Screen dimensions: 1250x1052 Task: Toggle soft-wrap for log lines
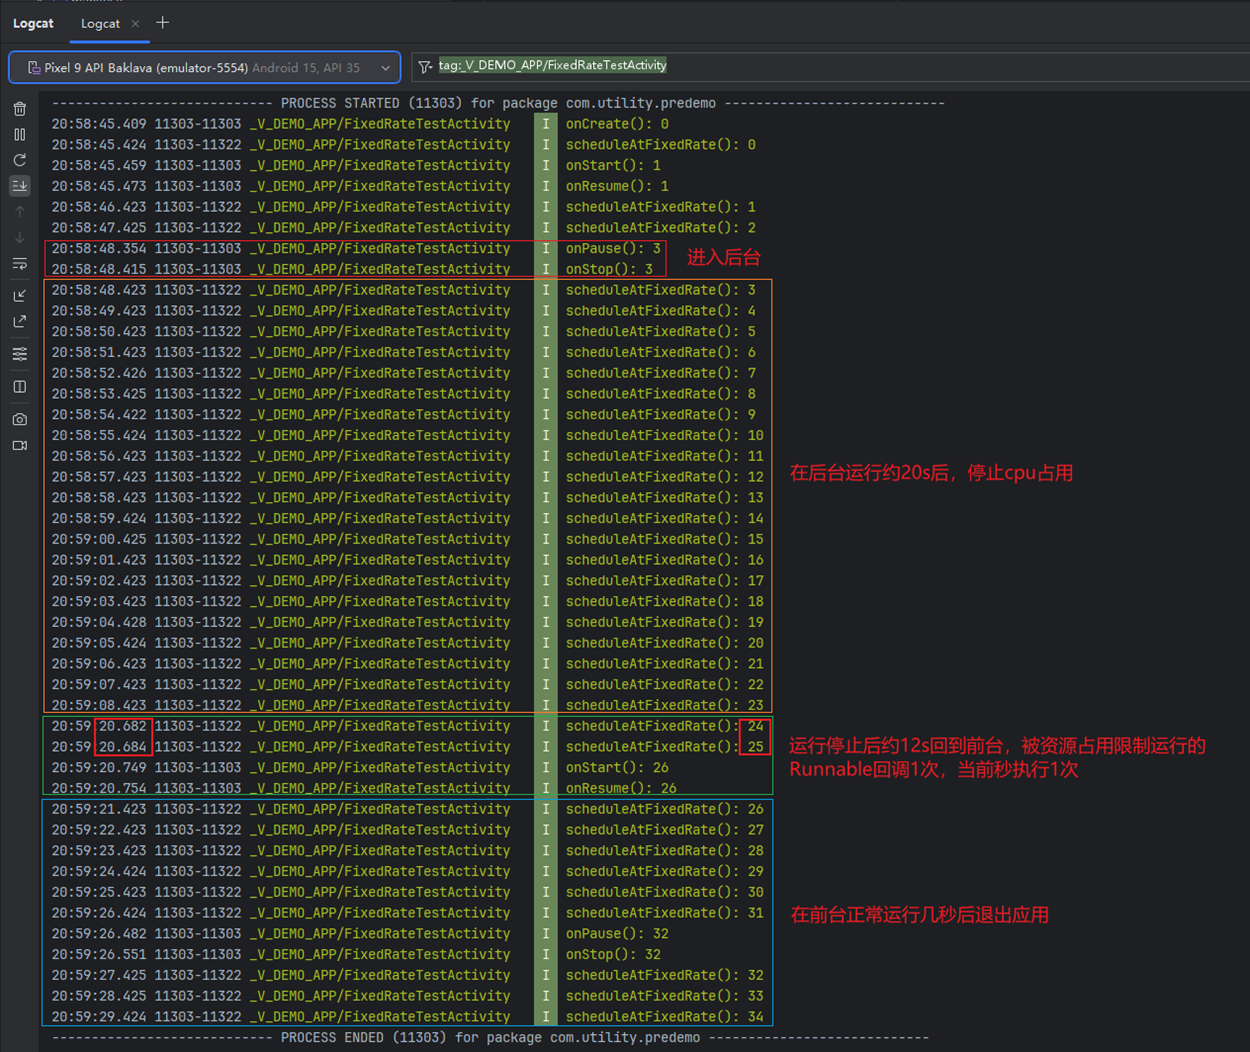[20, 264]
